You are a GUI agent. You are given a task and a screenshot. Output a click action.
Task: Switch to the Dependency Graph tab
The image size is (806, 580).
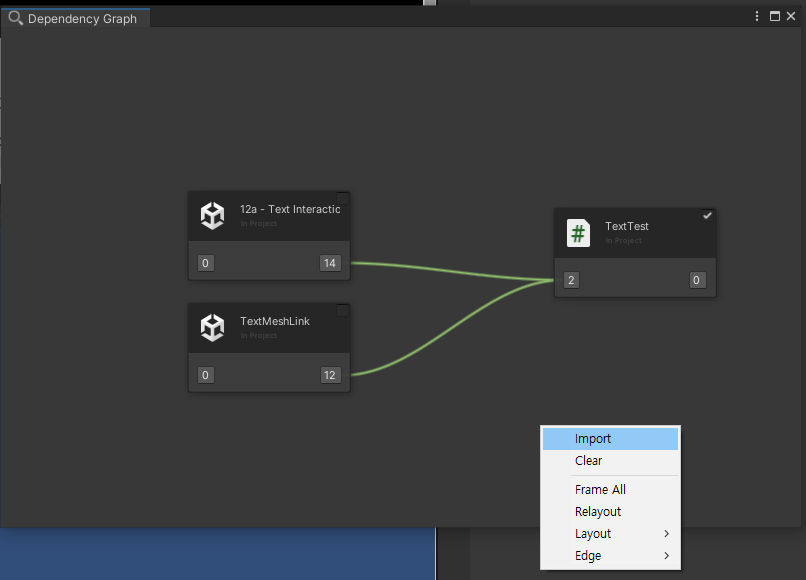click(75, 19)
